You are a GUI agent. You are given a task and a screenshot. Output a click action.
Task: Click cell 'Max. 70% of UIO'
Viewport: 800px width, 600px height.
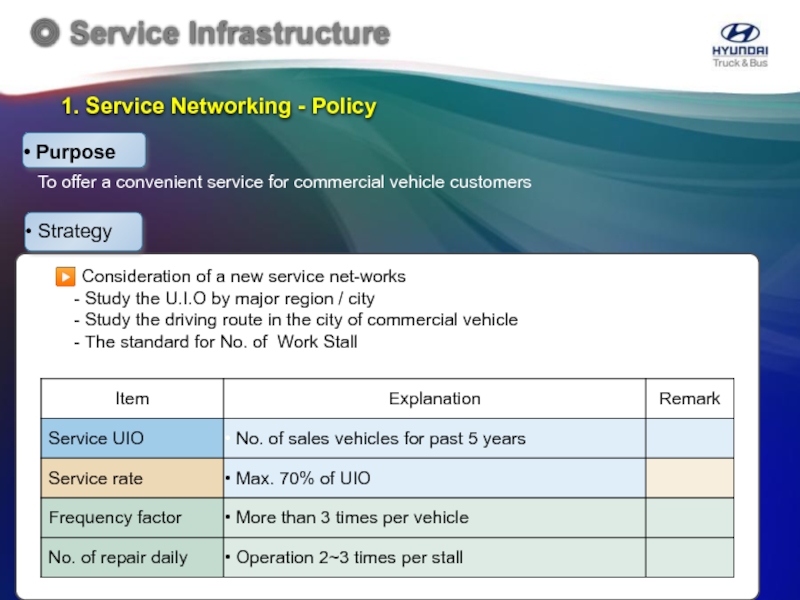click(435, 478)
